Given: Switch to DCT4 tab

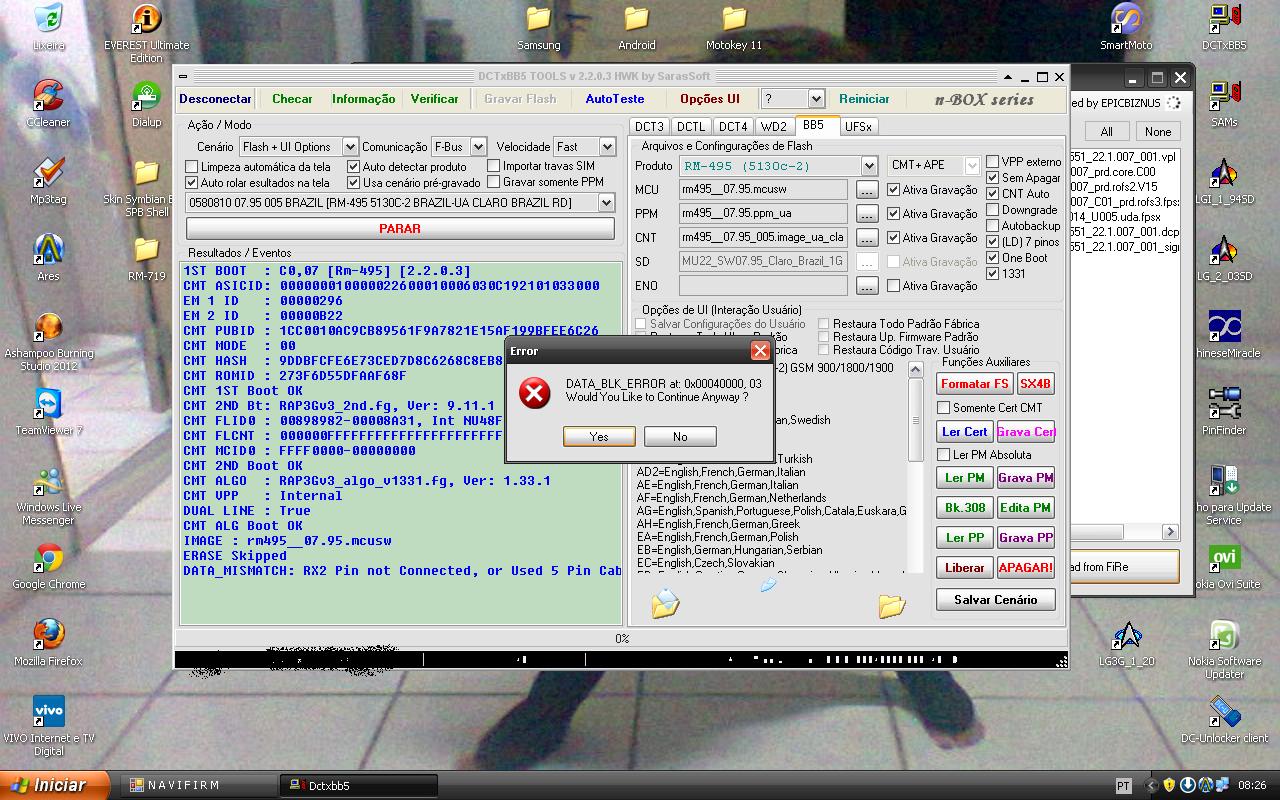Looking at the screenshot, I should 733,126.
